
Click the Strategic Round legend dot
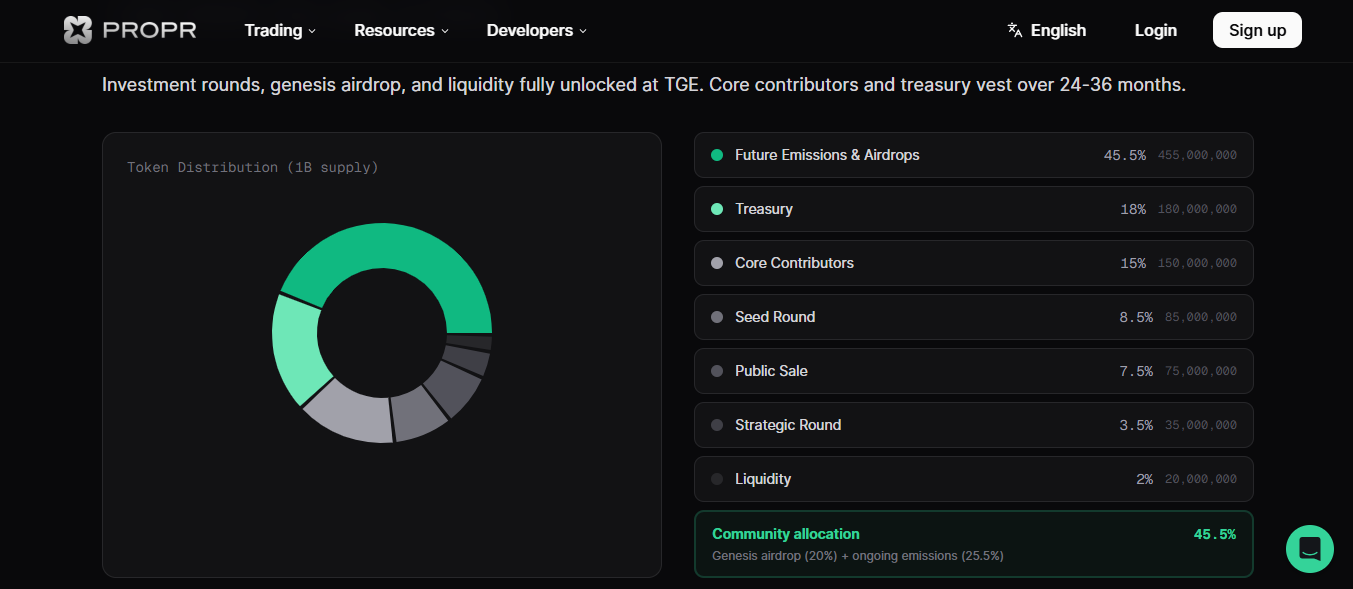point(716,425)
